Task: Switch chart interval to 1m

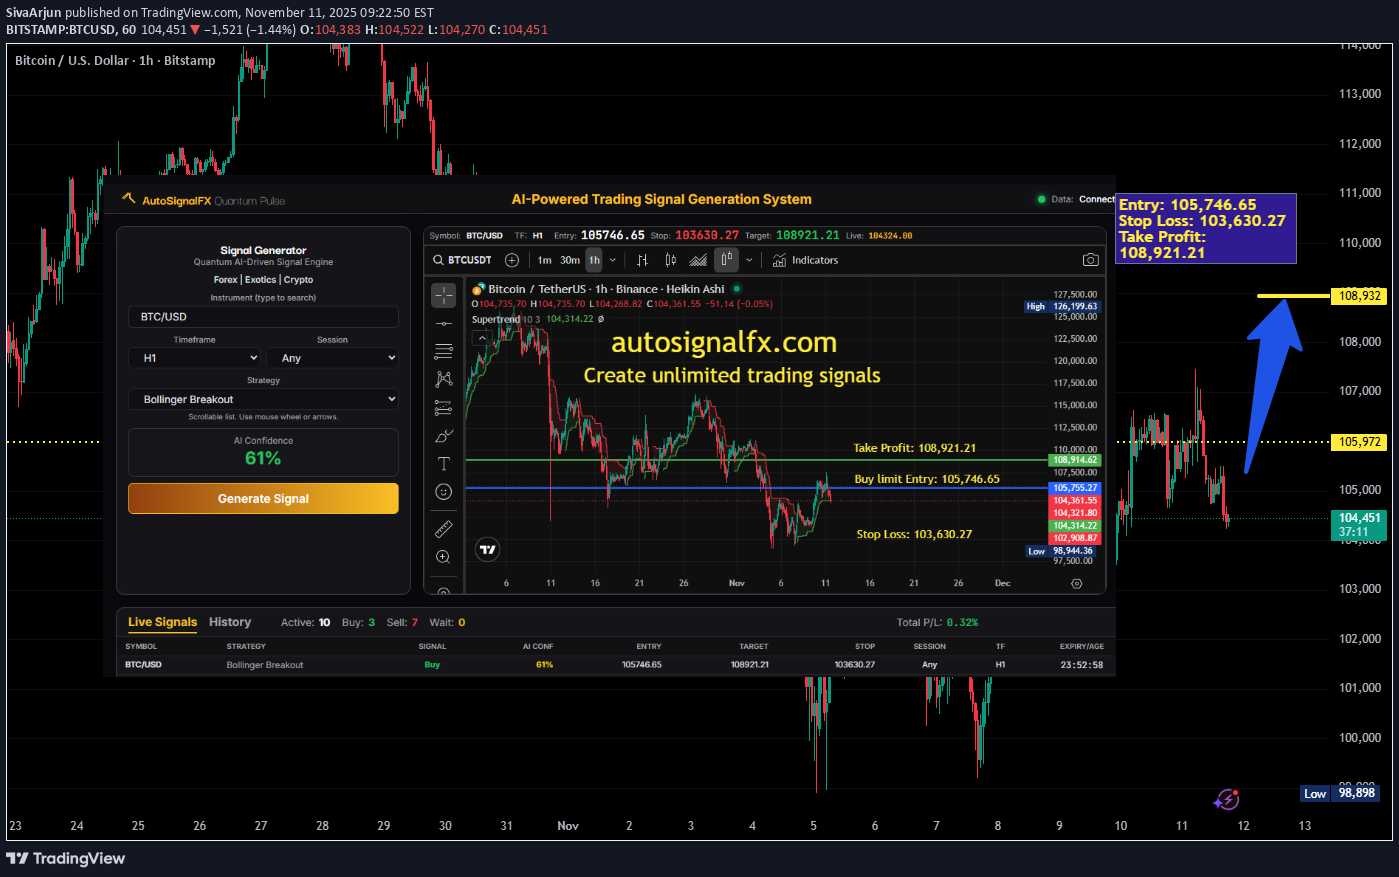Action: click(544, 260)
